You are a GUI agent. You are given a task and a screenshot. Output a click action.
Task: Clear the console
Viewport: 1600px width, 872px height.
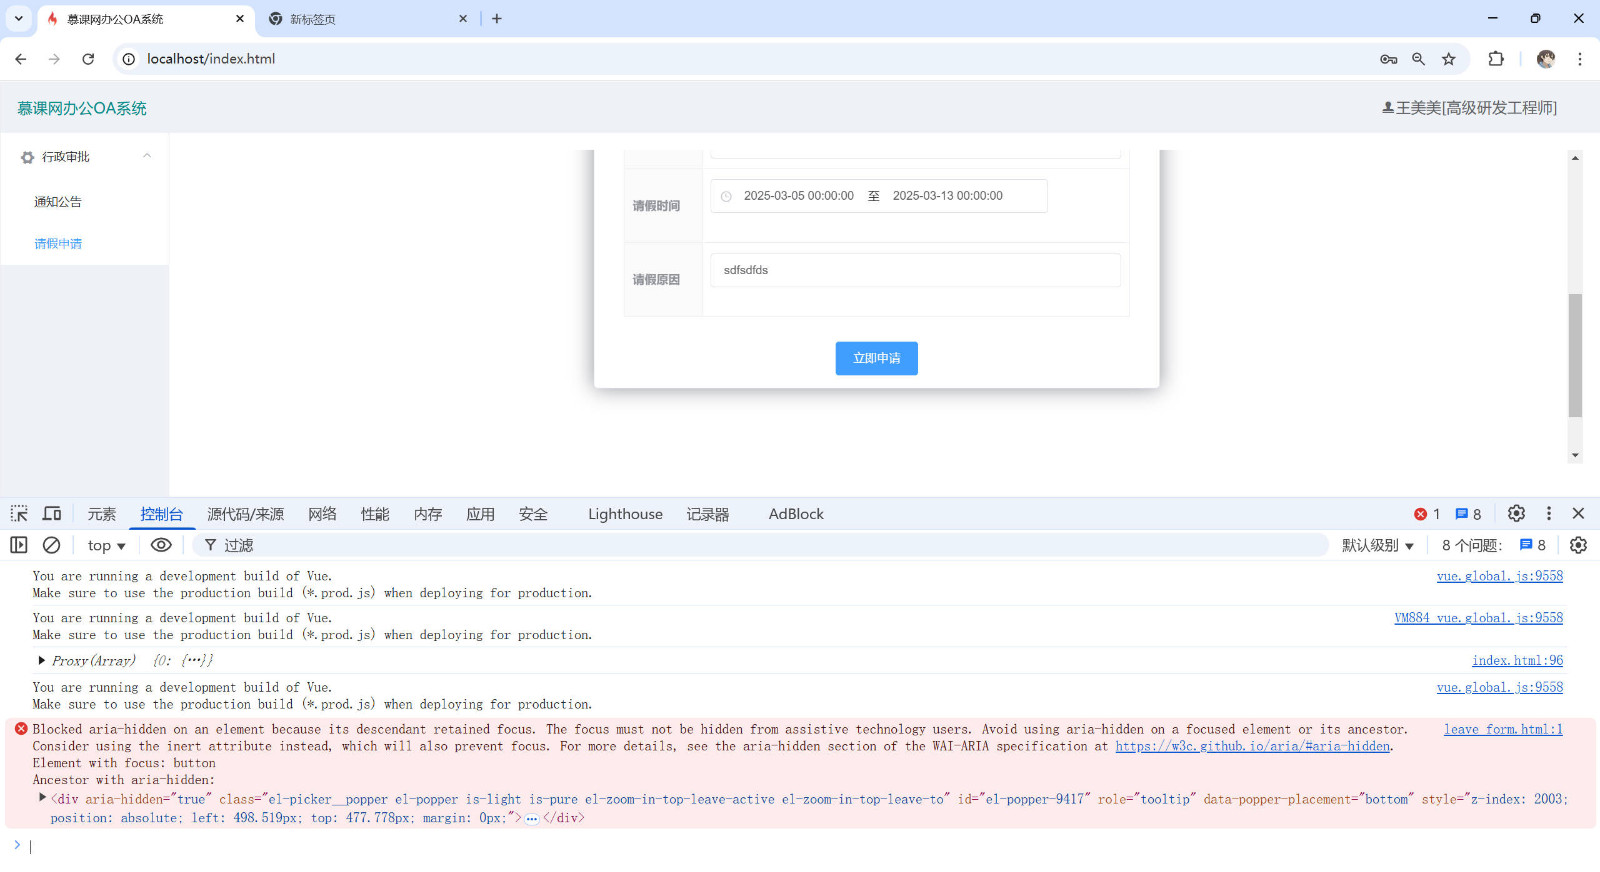pos(52,545)
